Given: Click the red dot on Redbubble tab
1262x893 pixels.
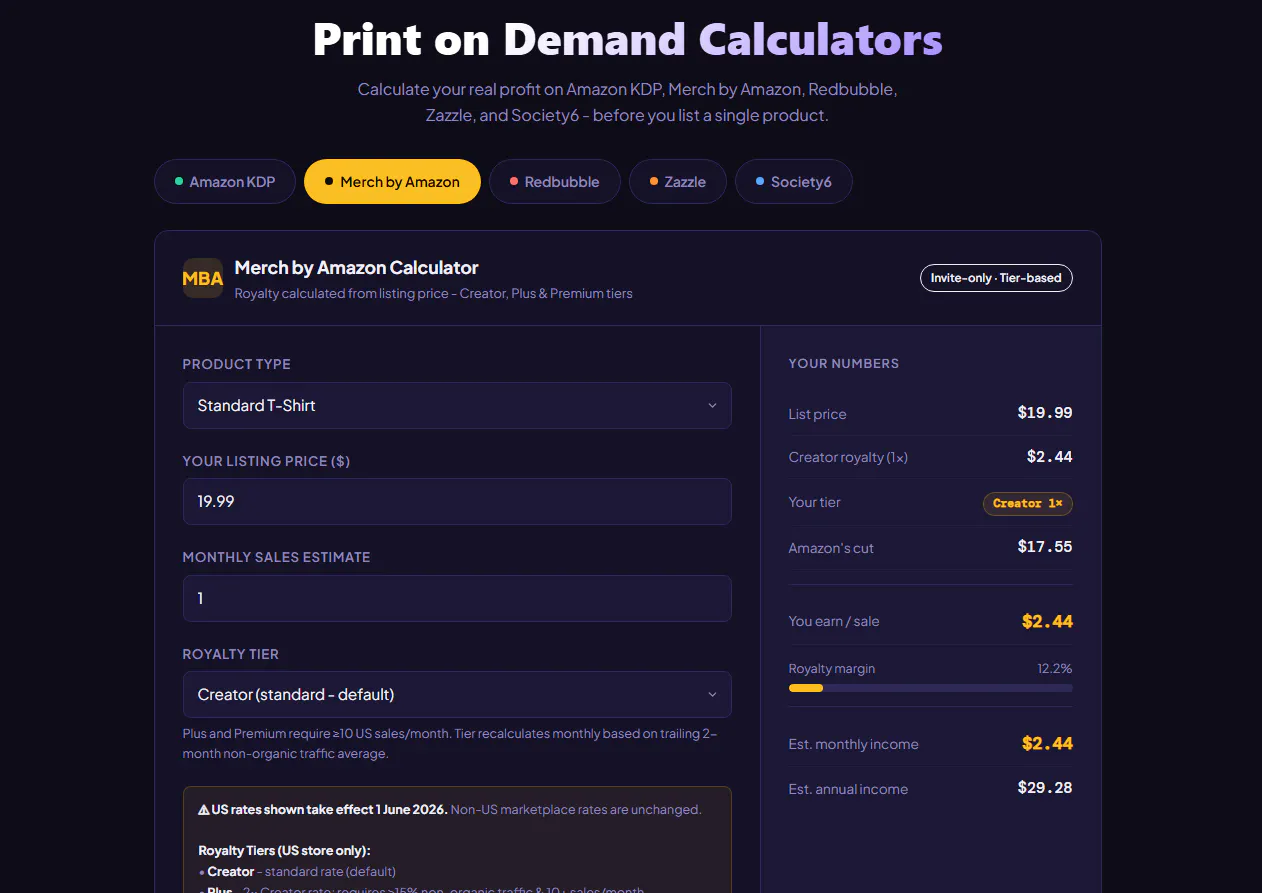Looking at the screenshot, I should click(x=514, y=182).
